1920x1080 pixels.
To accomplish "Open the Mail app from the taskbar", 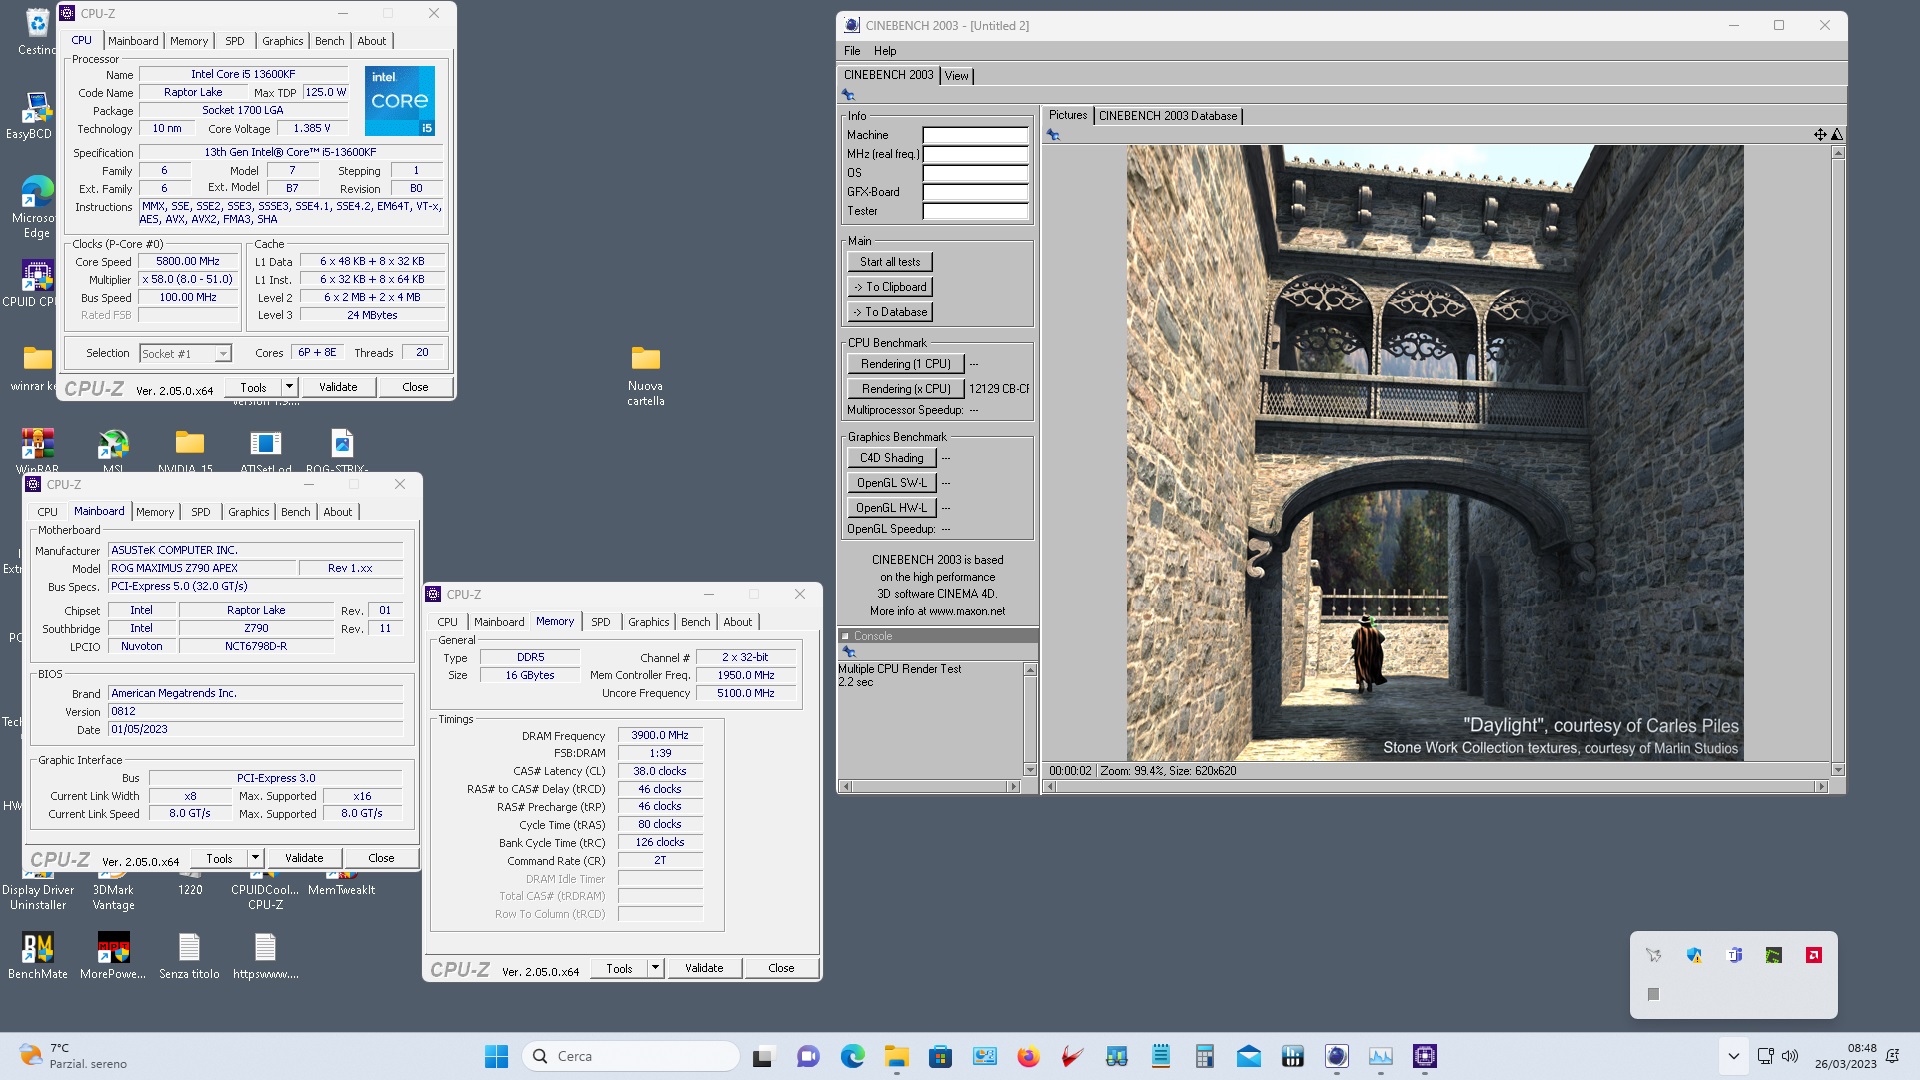I will [x=1248, y=1056].
